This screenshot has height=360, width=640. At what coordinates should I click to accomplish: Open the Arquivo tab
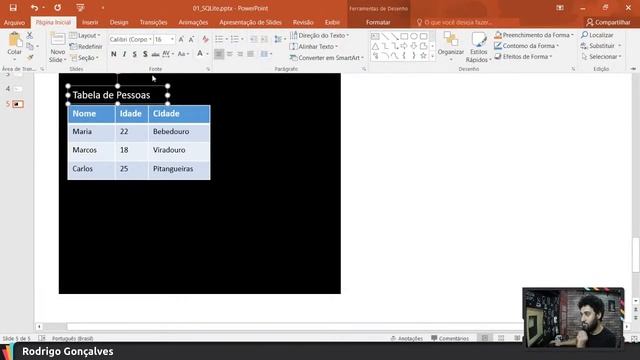tap(14, 22)
